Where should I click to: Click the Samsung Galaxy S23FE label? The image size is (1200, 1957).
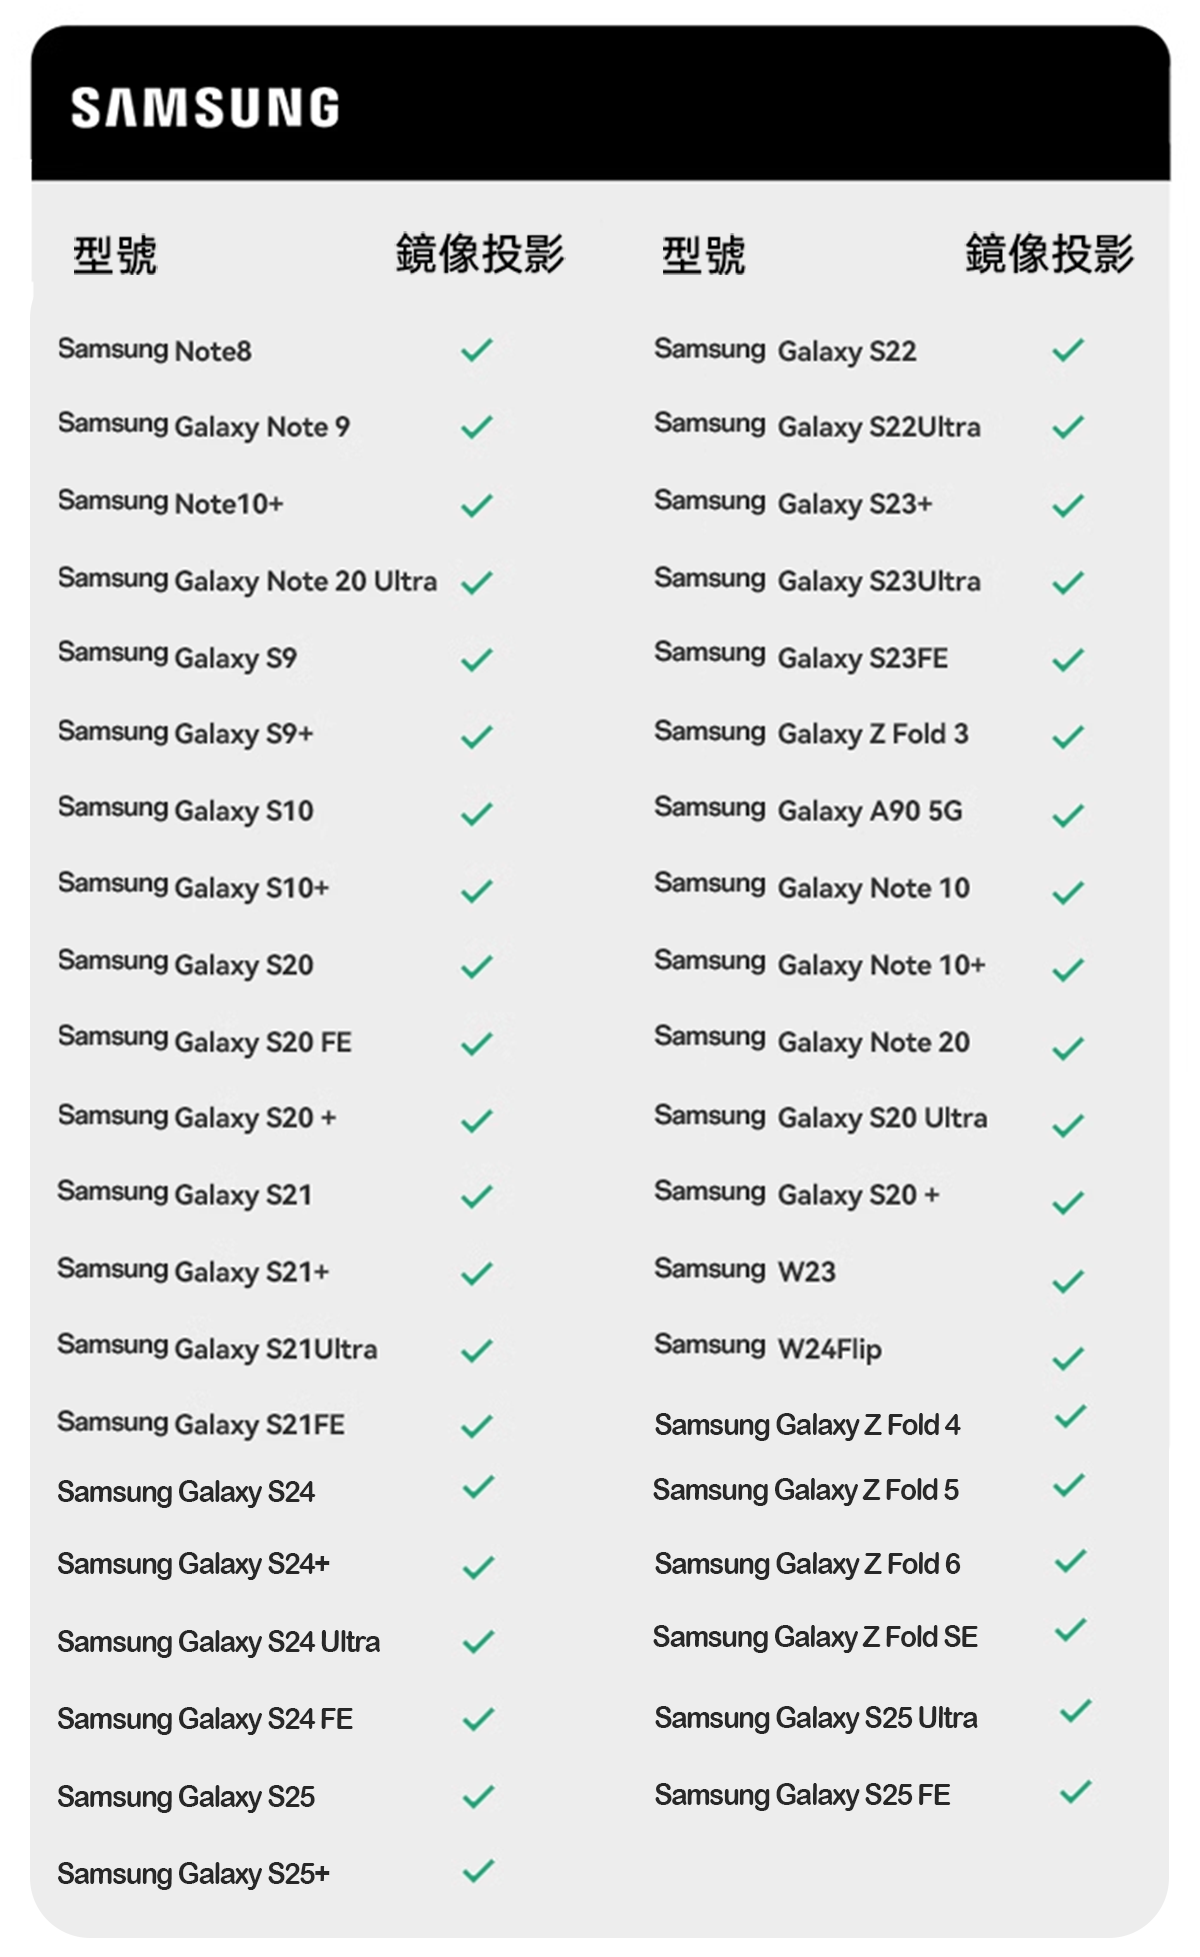tap(801, 657)
